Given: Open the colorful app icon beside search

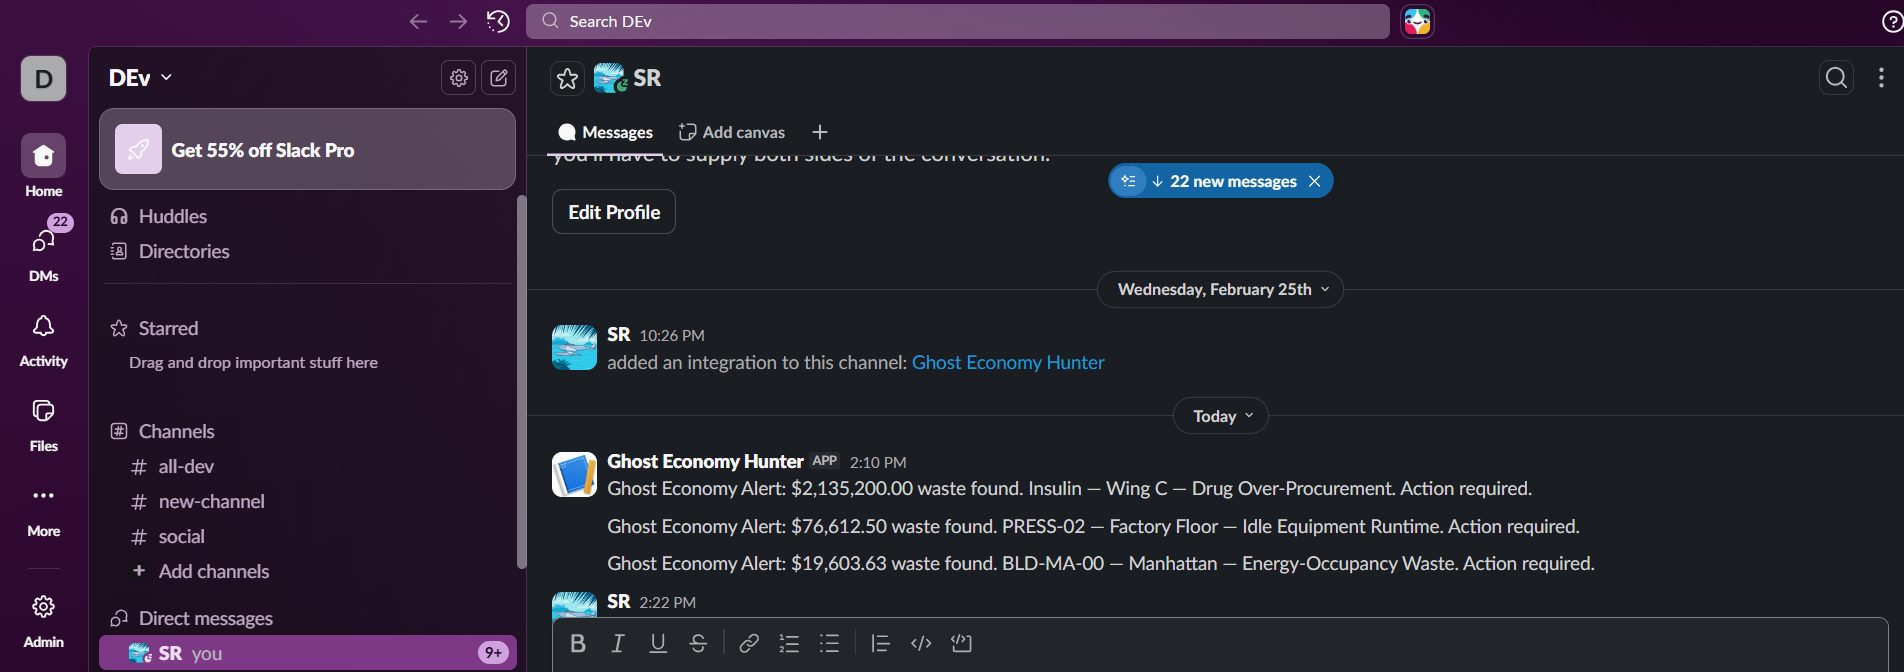Looking at the screenshot, I should [x=1417, y=21].
